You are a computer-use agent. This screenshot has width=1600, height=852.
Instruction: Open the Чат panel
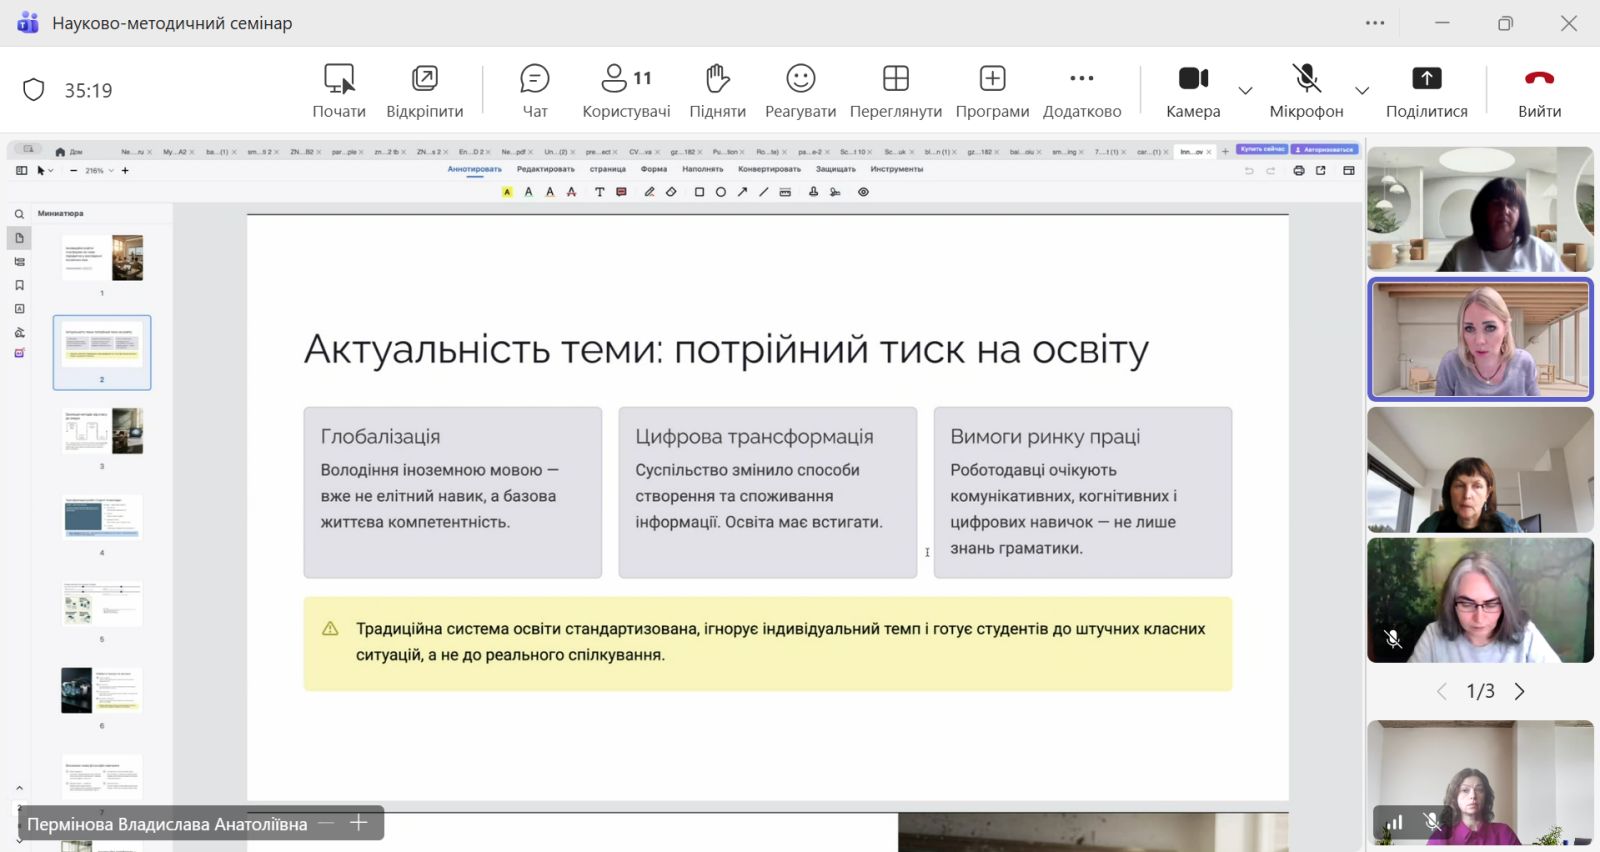click(535, 91)
